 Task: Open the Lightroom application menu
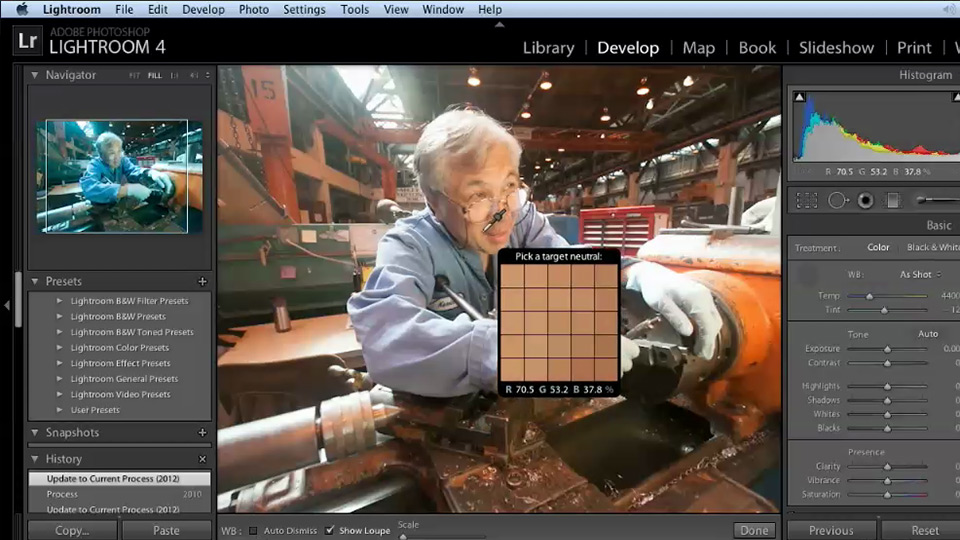72,9
